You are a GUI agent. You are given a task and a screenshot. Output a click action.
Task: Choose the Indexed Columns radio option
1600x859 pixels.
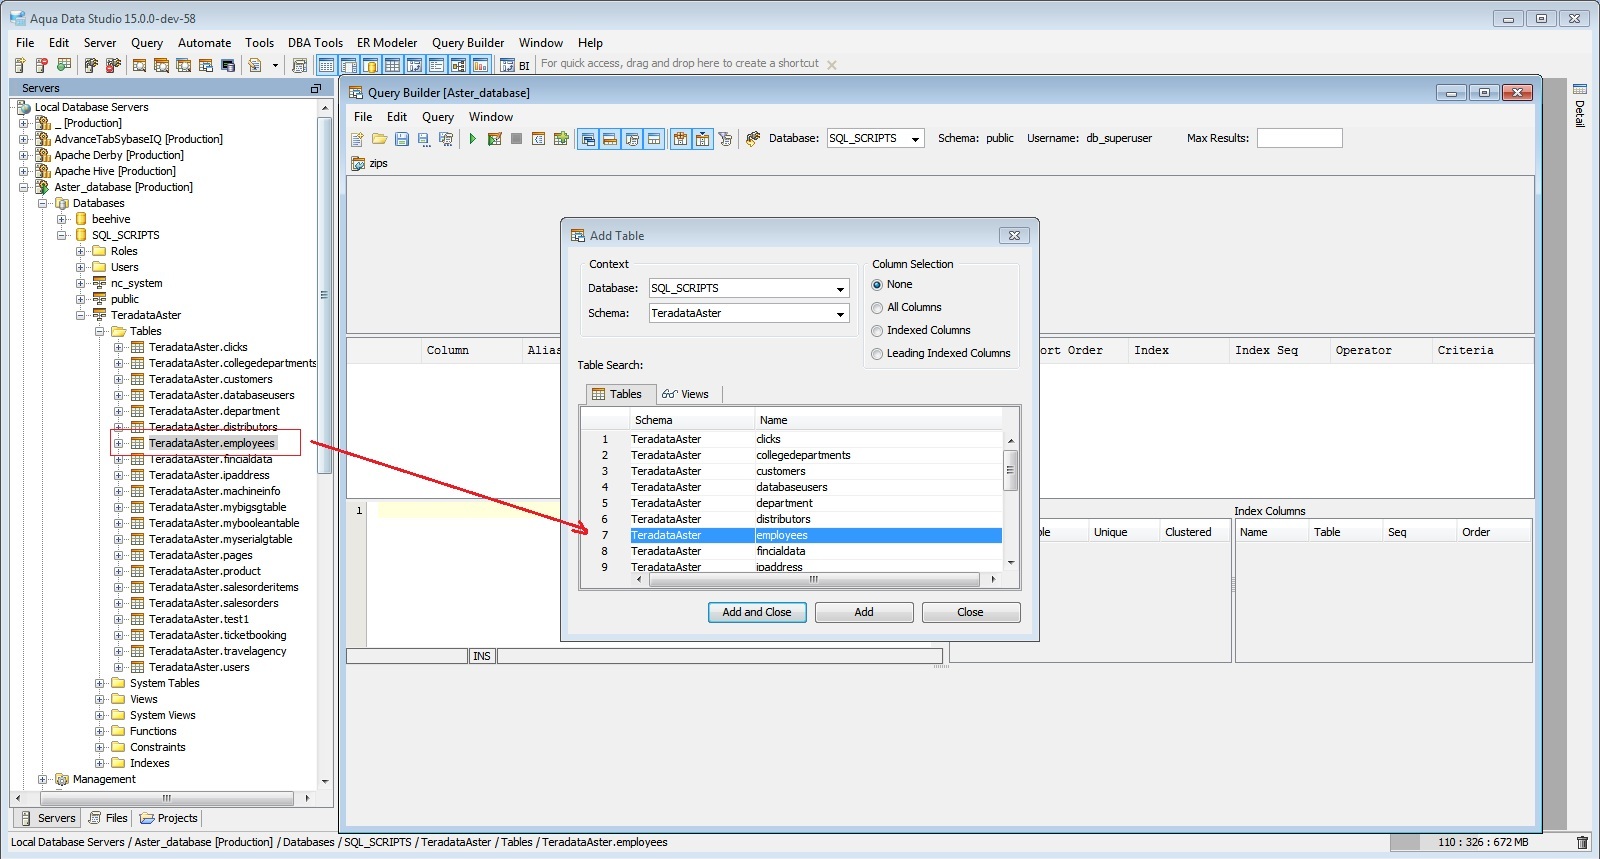[877, 331]
